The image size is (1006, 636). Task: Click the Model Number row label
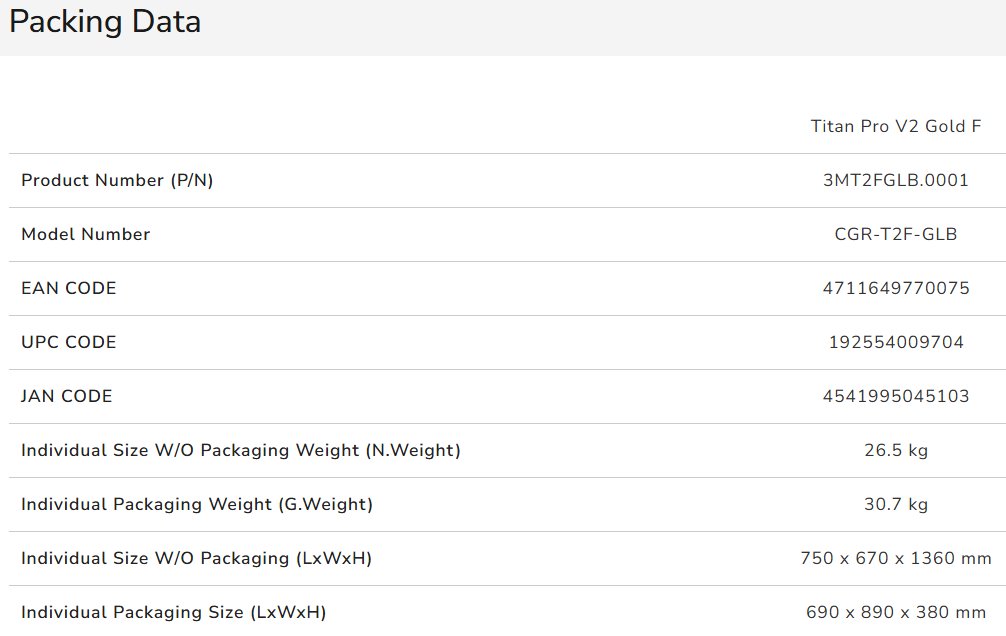tap(85, 234)
